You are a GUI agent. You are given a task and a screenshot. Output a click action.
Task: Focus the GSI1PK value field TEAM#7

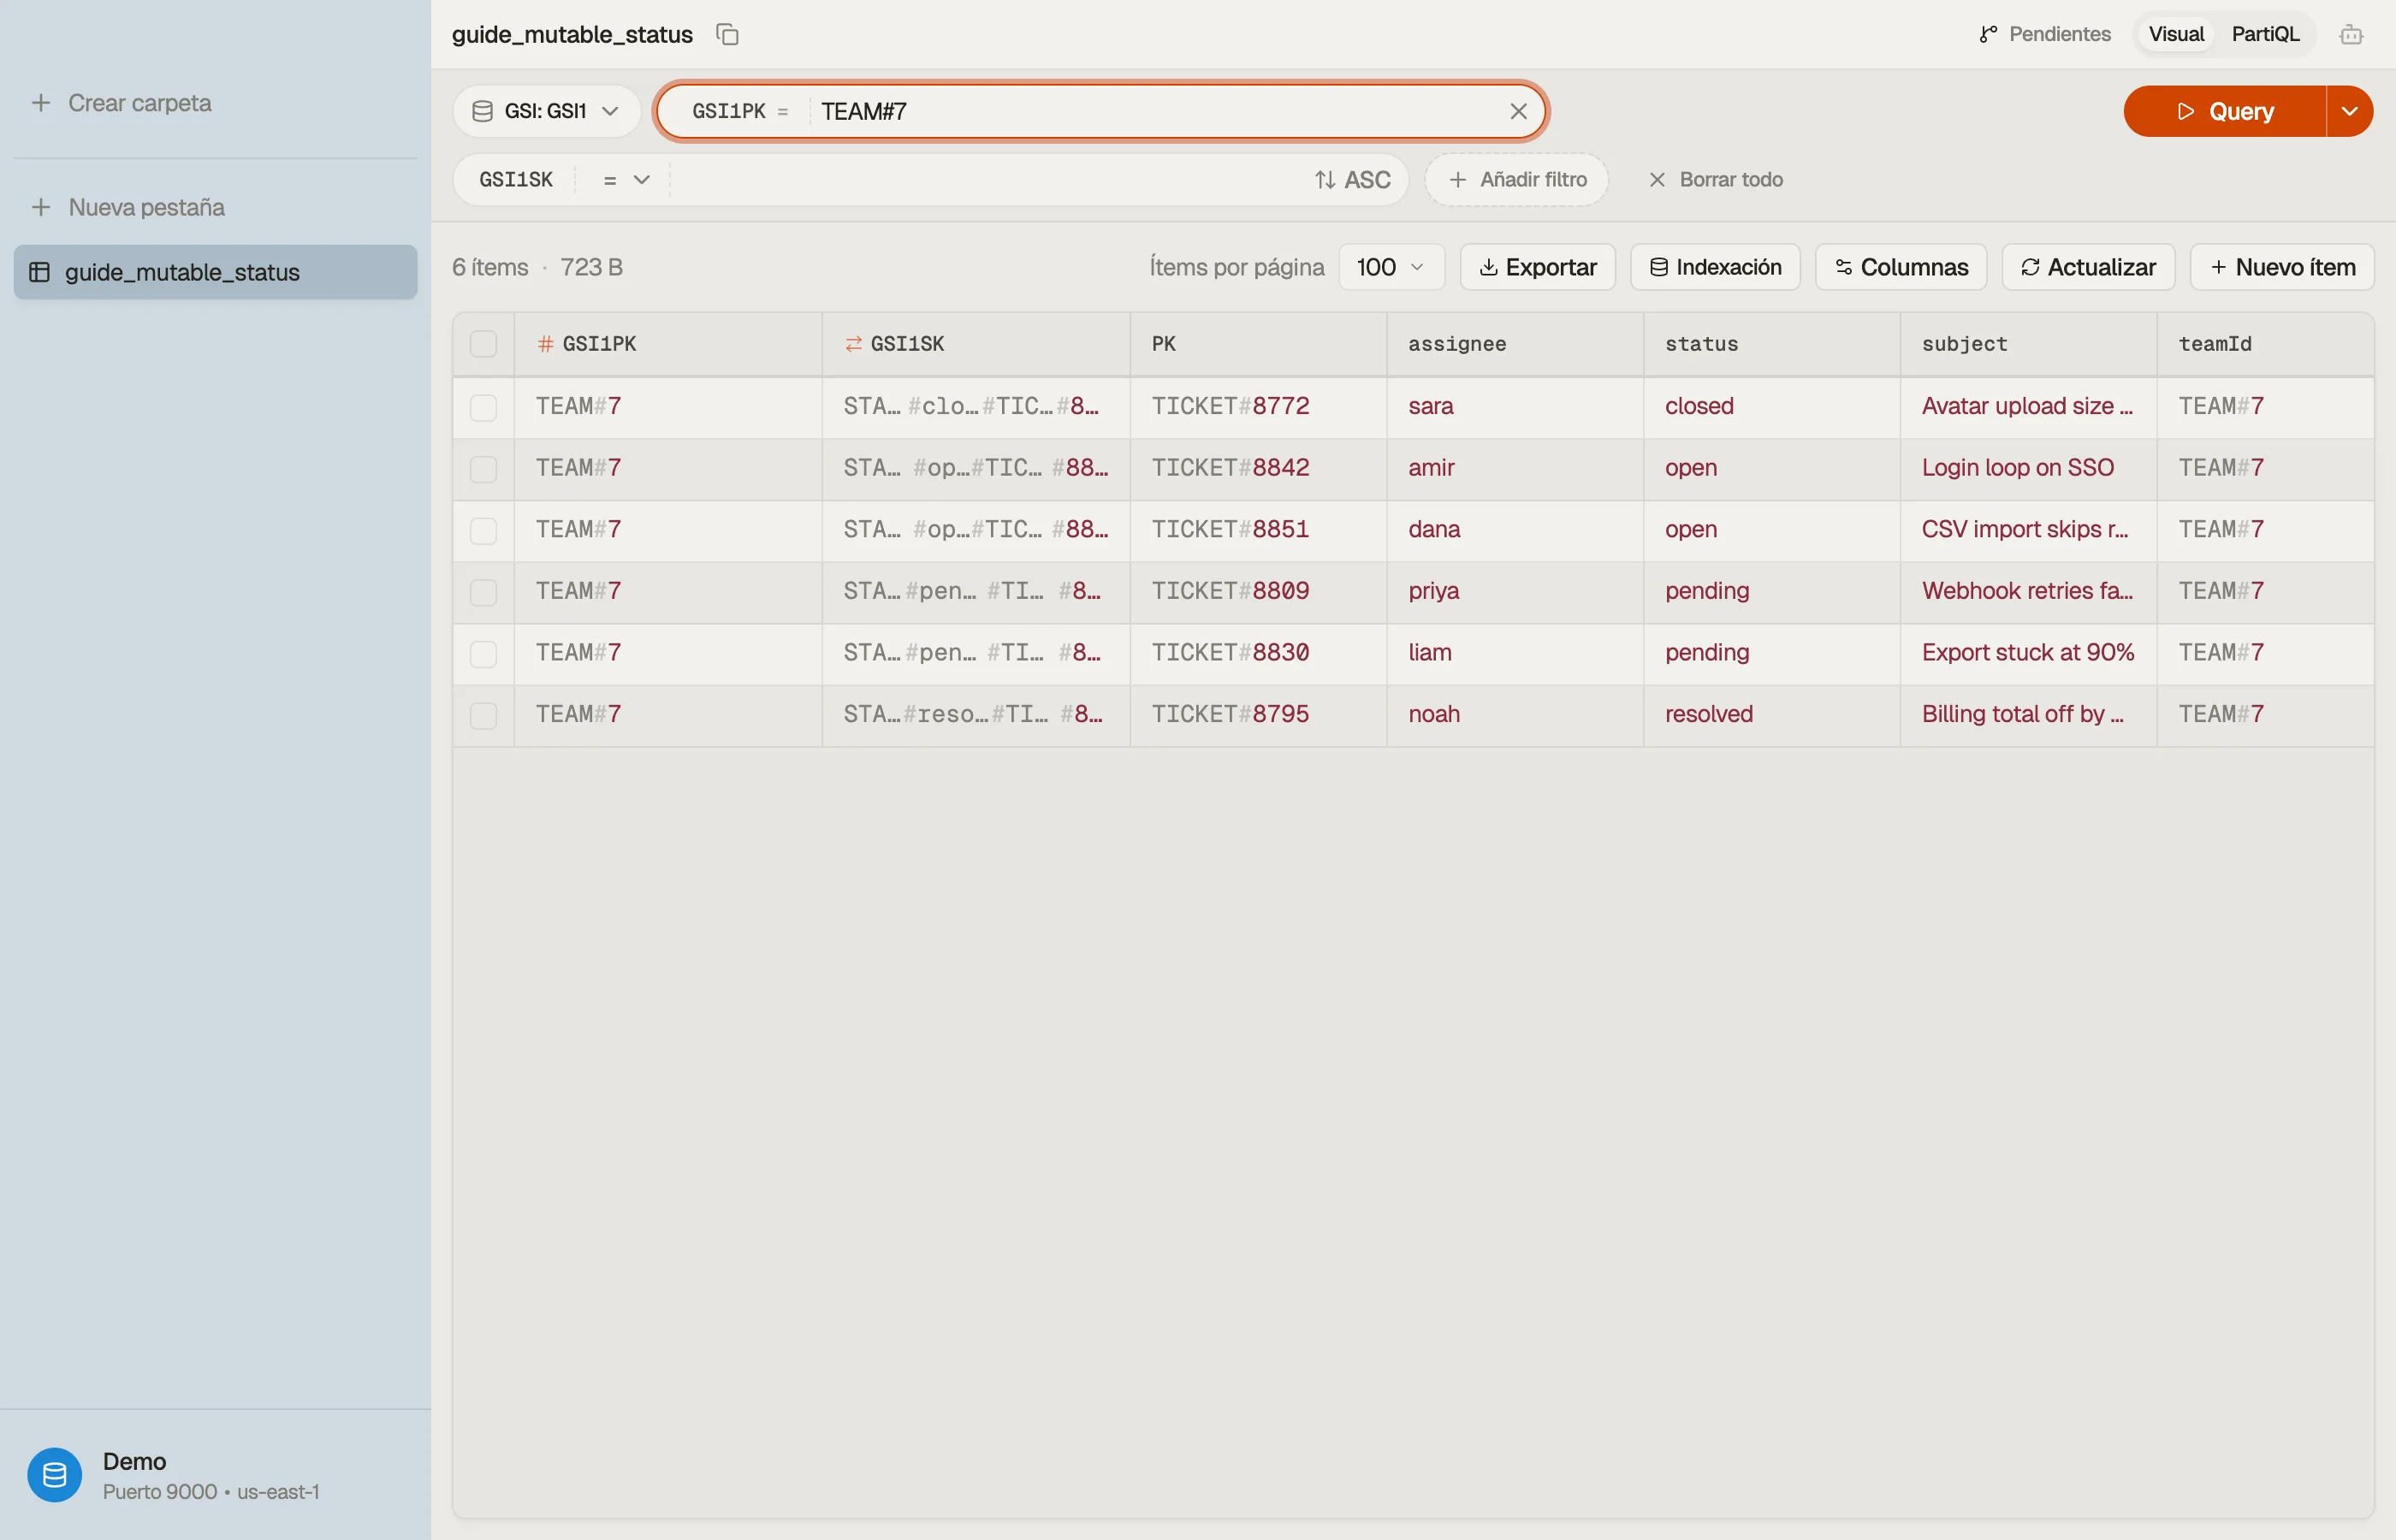(x=1155, y=111)
